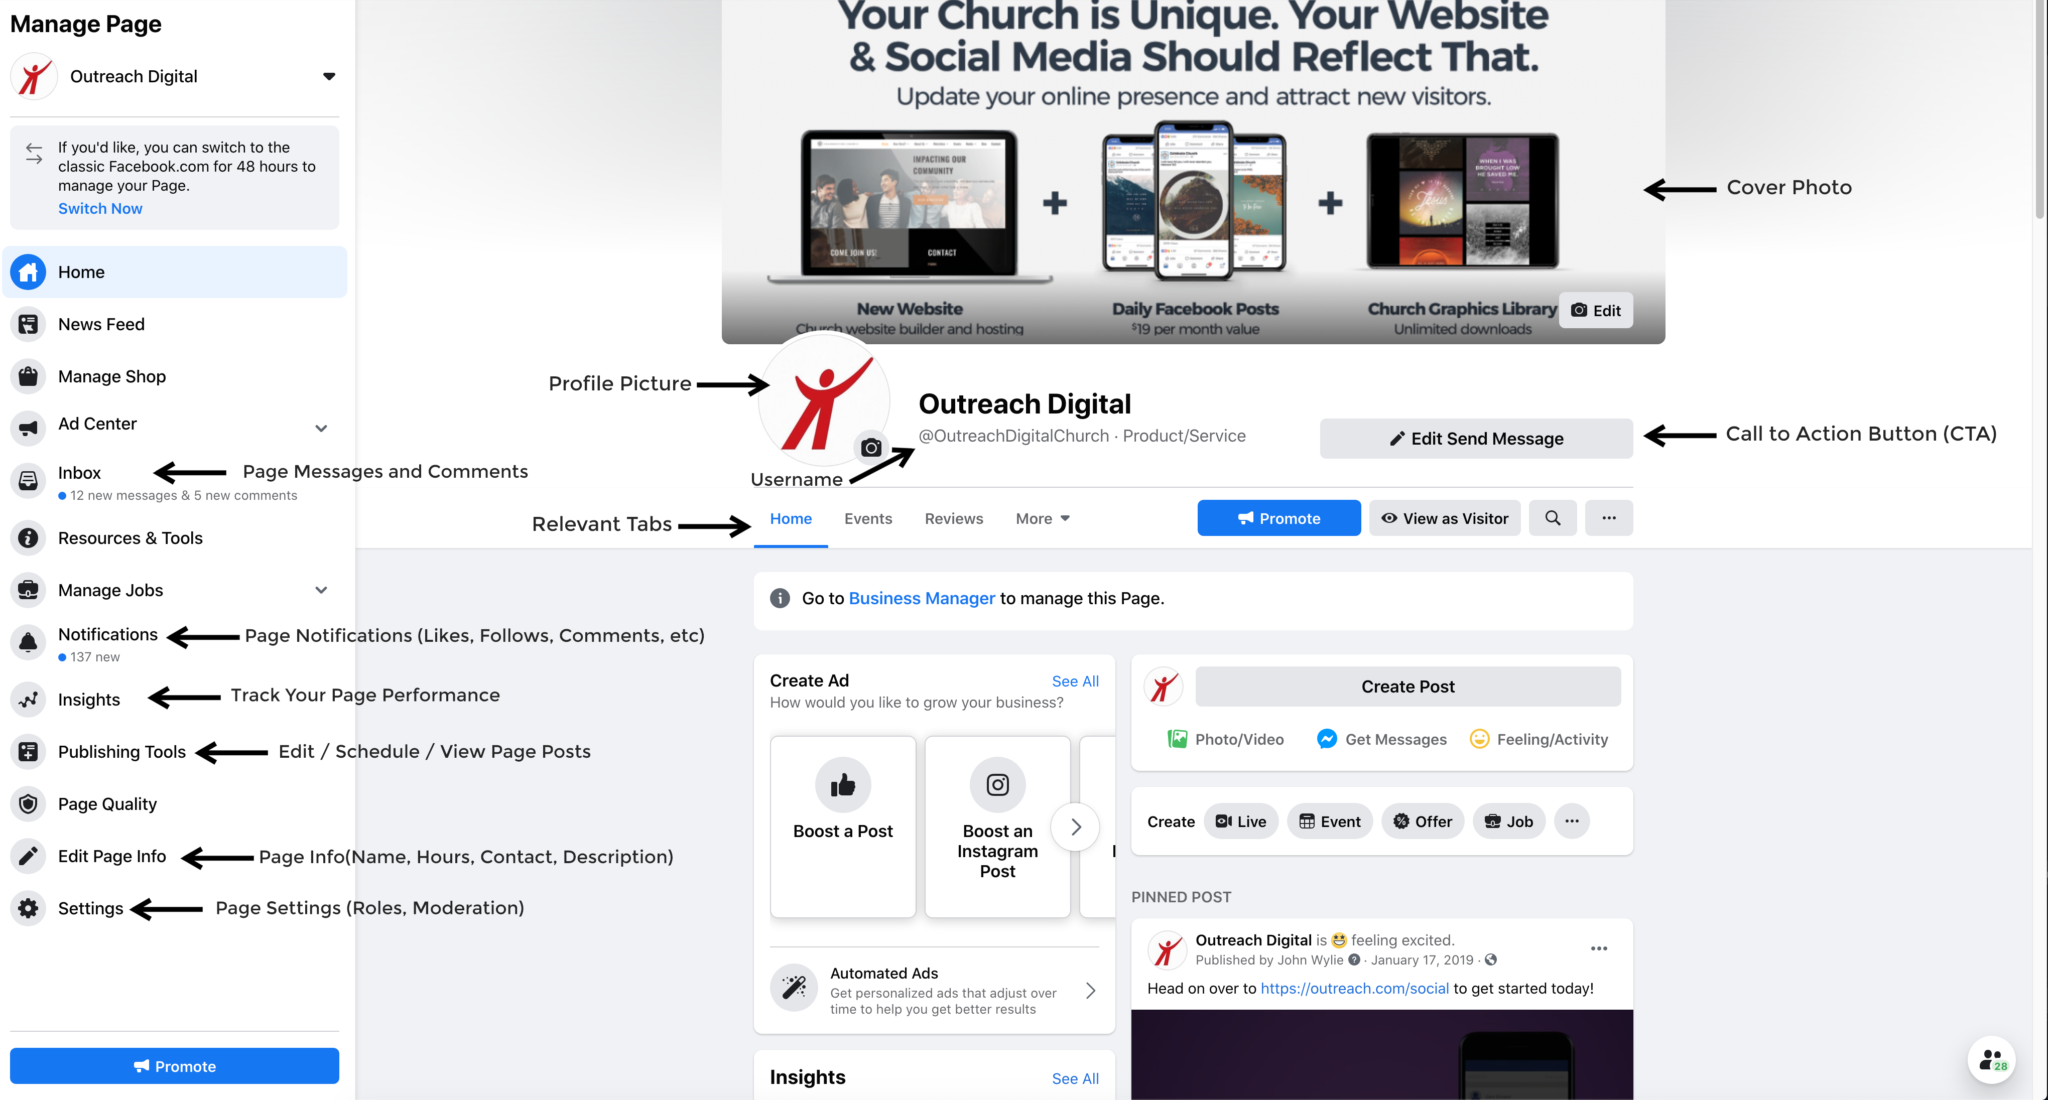Select Manage Shop in sidebar
The width and height of the screenshot is (2048, 1100).
click(175, 376)
